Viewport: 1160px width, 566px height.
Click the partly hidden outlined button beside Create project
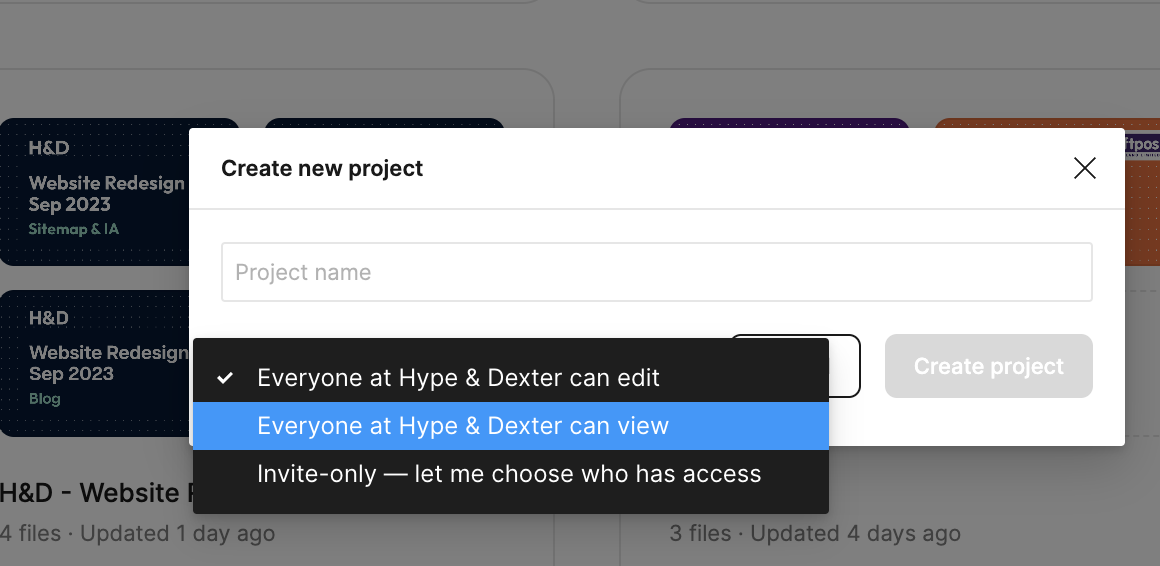844,365
